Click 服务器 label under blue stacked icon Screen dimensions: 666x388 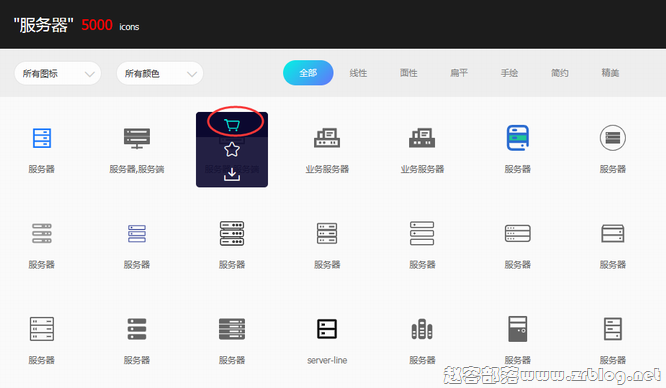(x=42, y=169)
